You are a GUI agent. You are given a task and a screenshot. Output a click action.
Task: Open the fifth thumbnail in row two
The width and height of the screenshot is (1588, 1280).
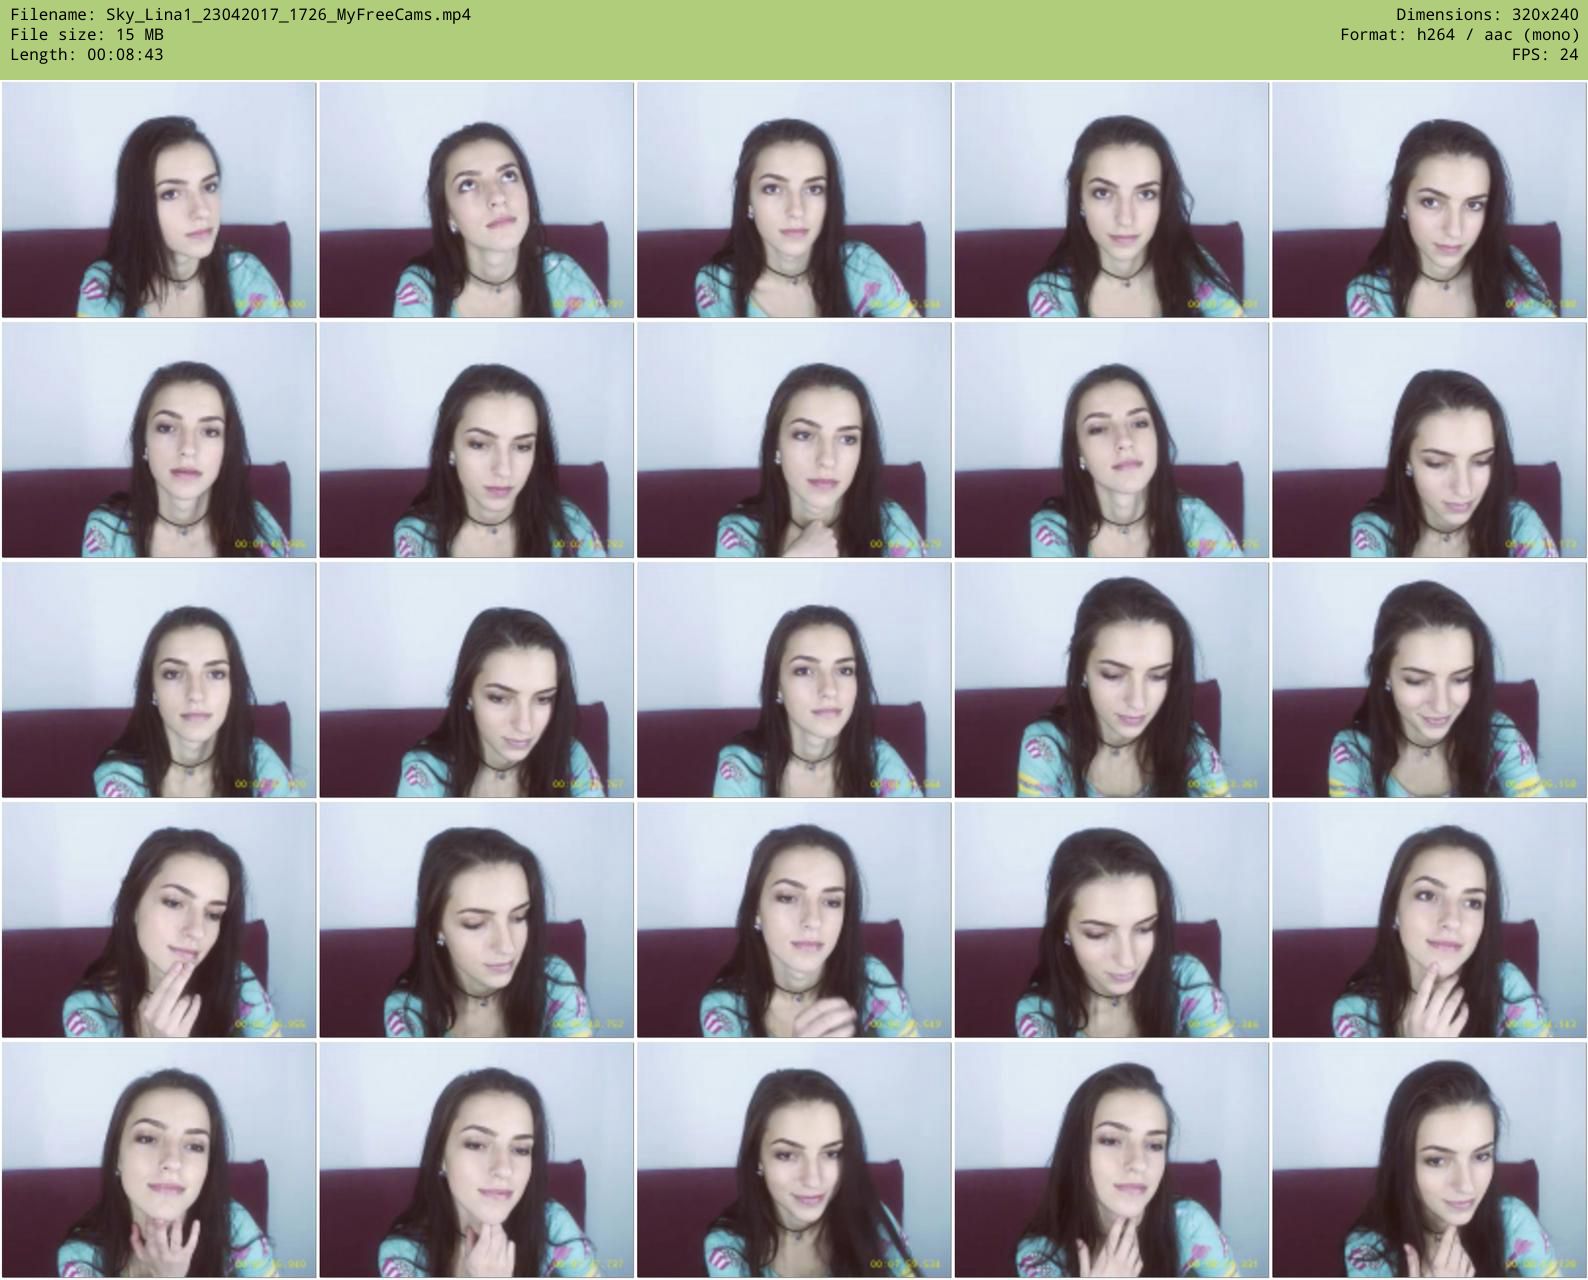(x=1429, y=440)
